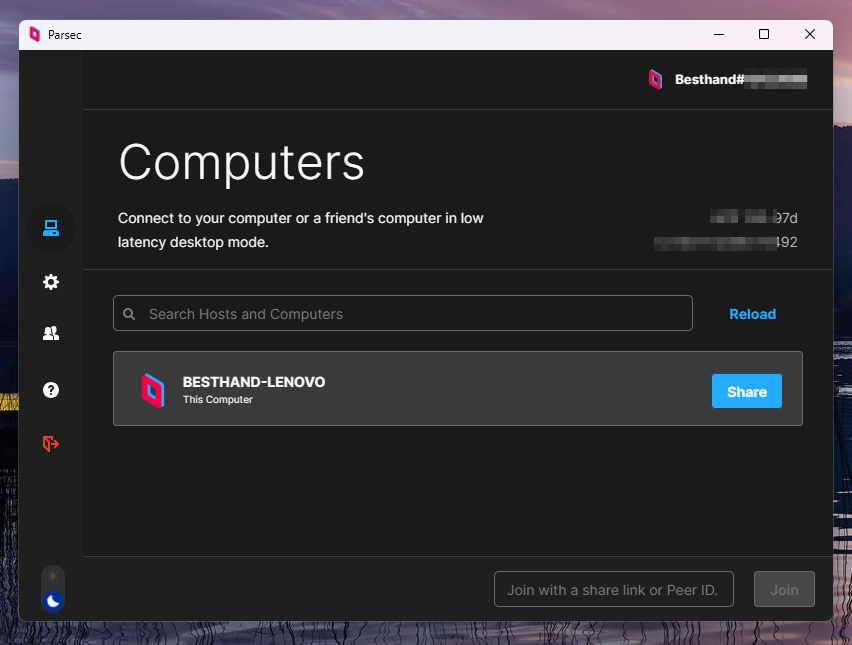
Task: Open the Computers tab in sidebar
Action: 51,228
